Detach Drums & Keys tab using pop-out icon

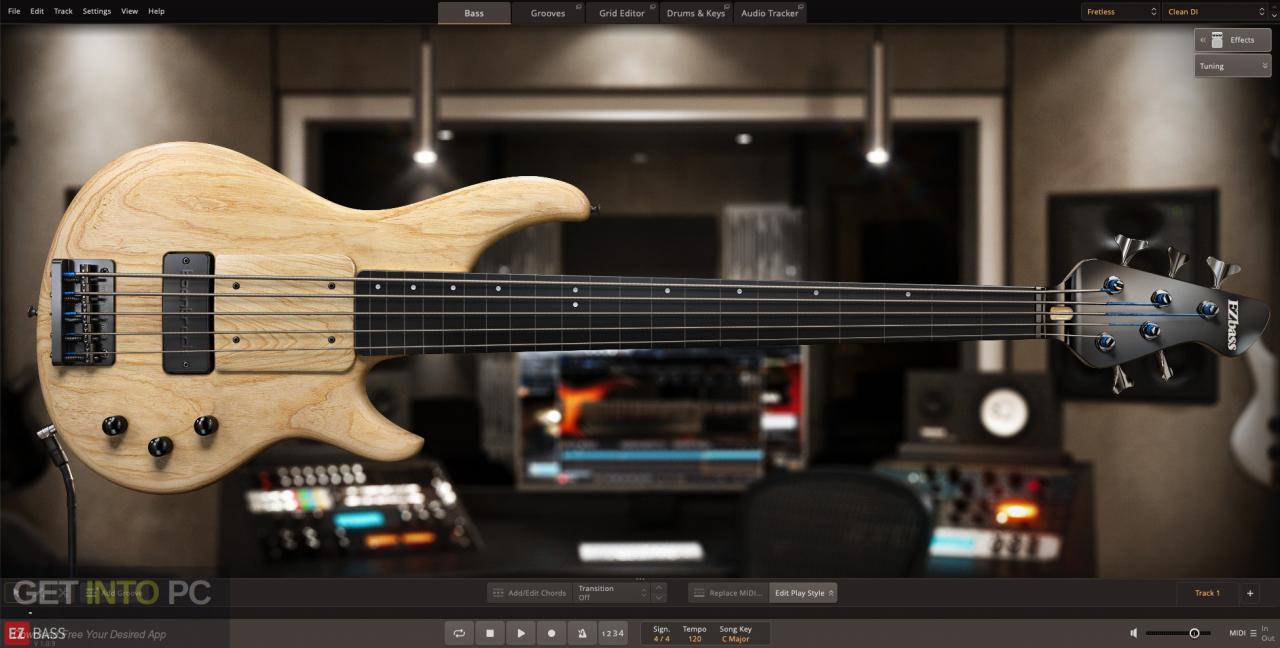click(x=727, y=7)
